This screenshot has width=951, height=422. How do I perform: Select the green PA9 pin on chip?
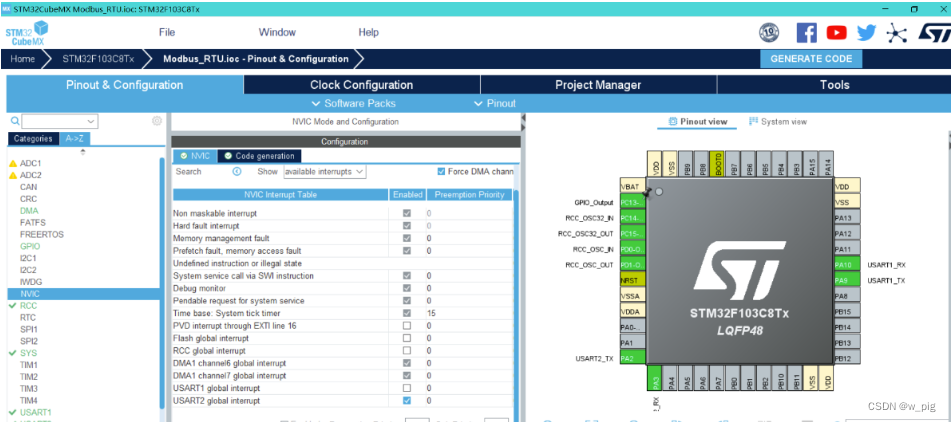[x=847, y=280]
